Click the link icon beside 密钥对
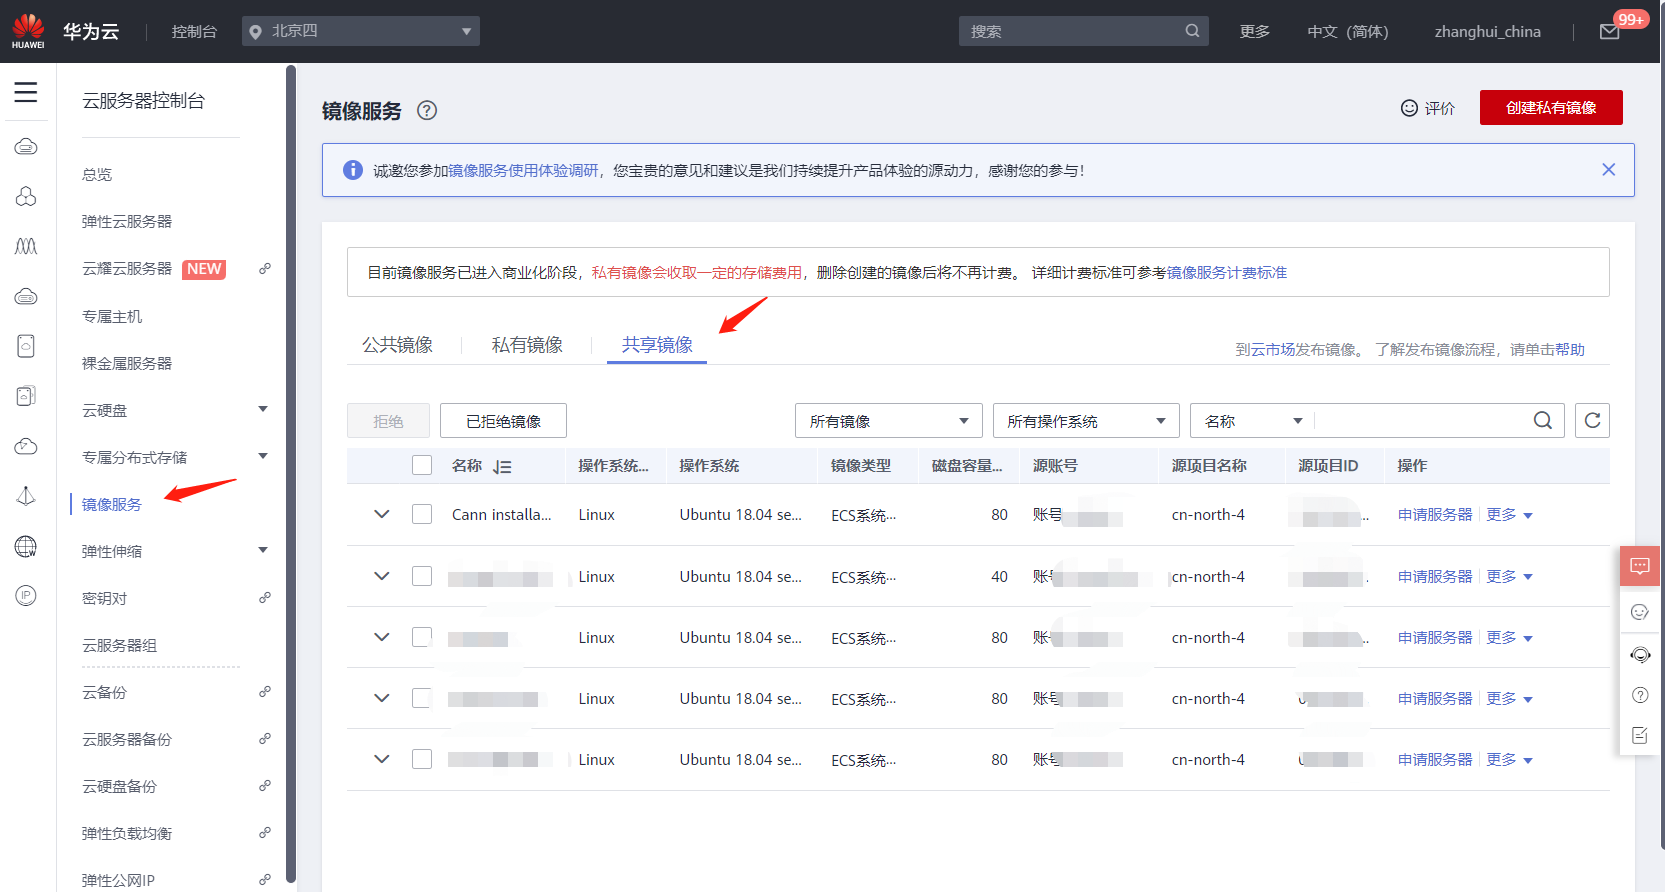1665x892 pixels. coord(265,598)
